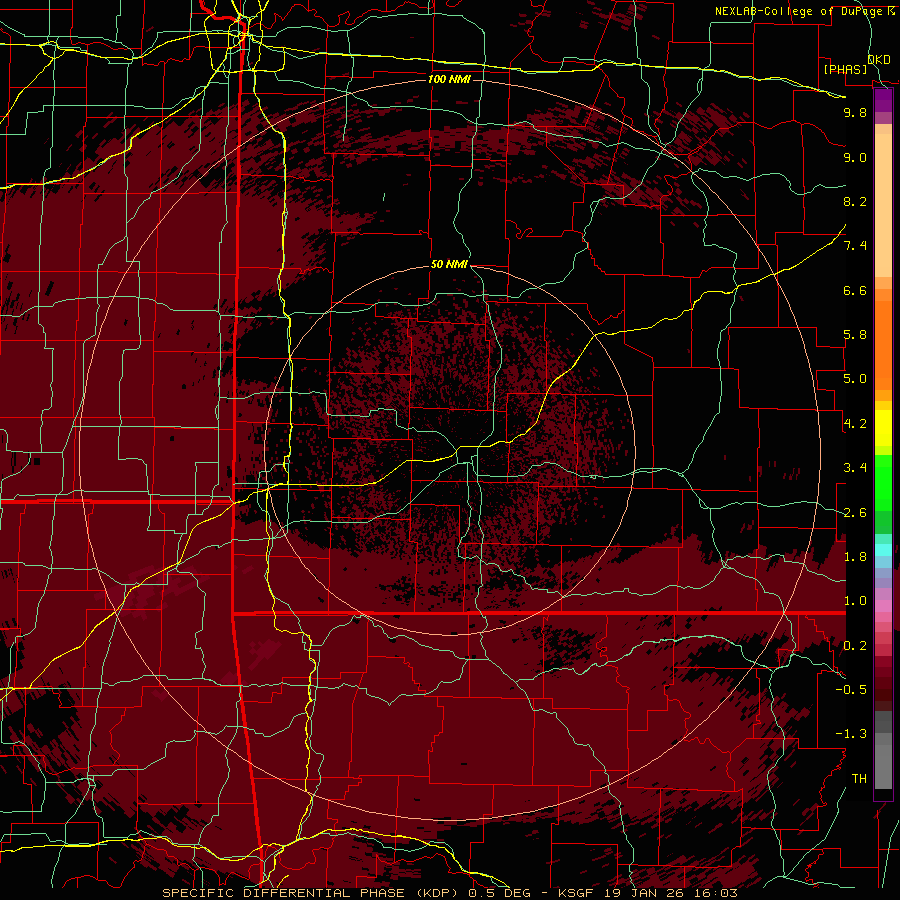Click the cyan color bar segment
The height and width of the screenshot is (900, 900).
883,550
